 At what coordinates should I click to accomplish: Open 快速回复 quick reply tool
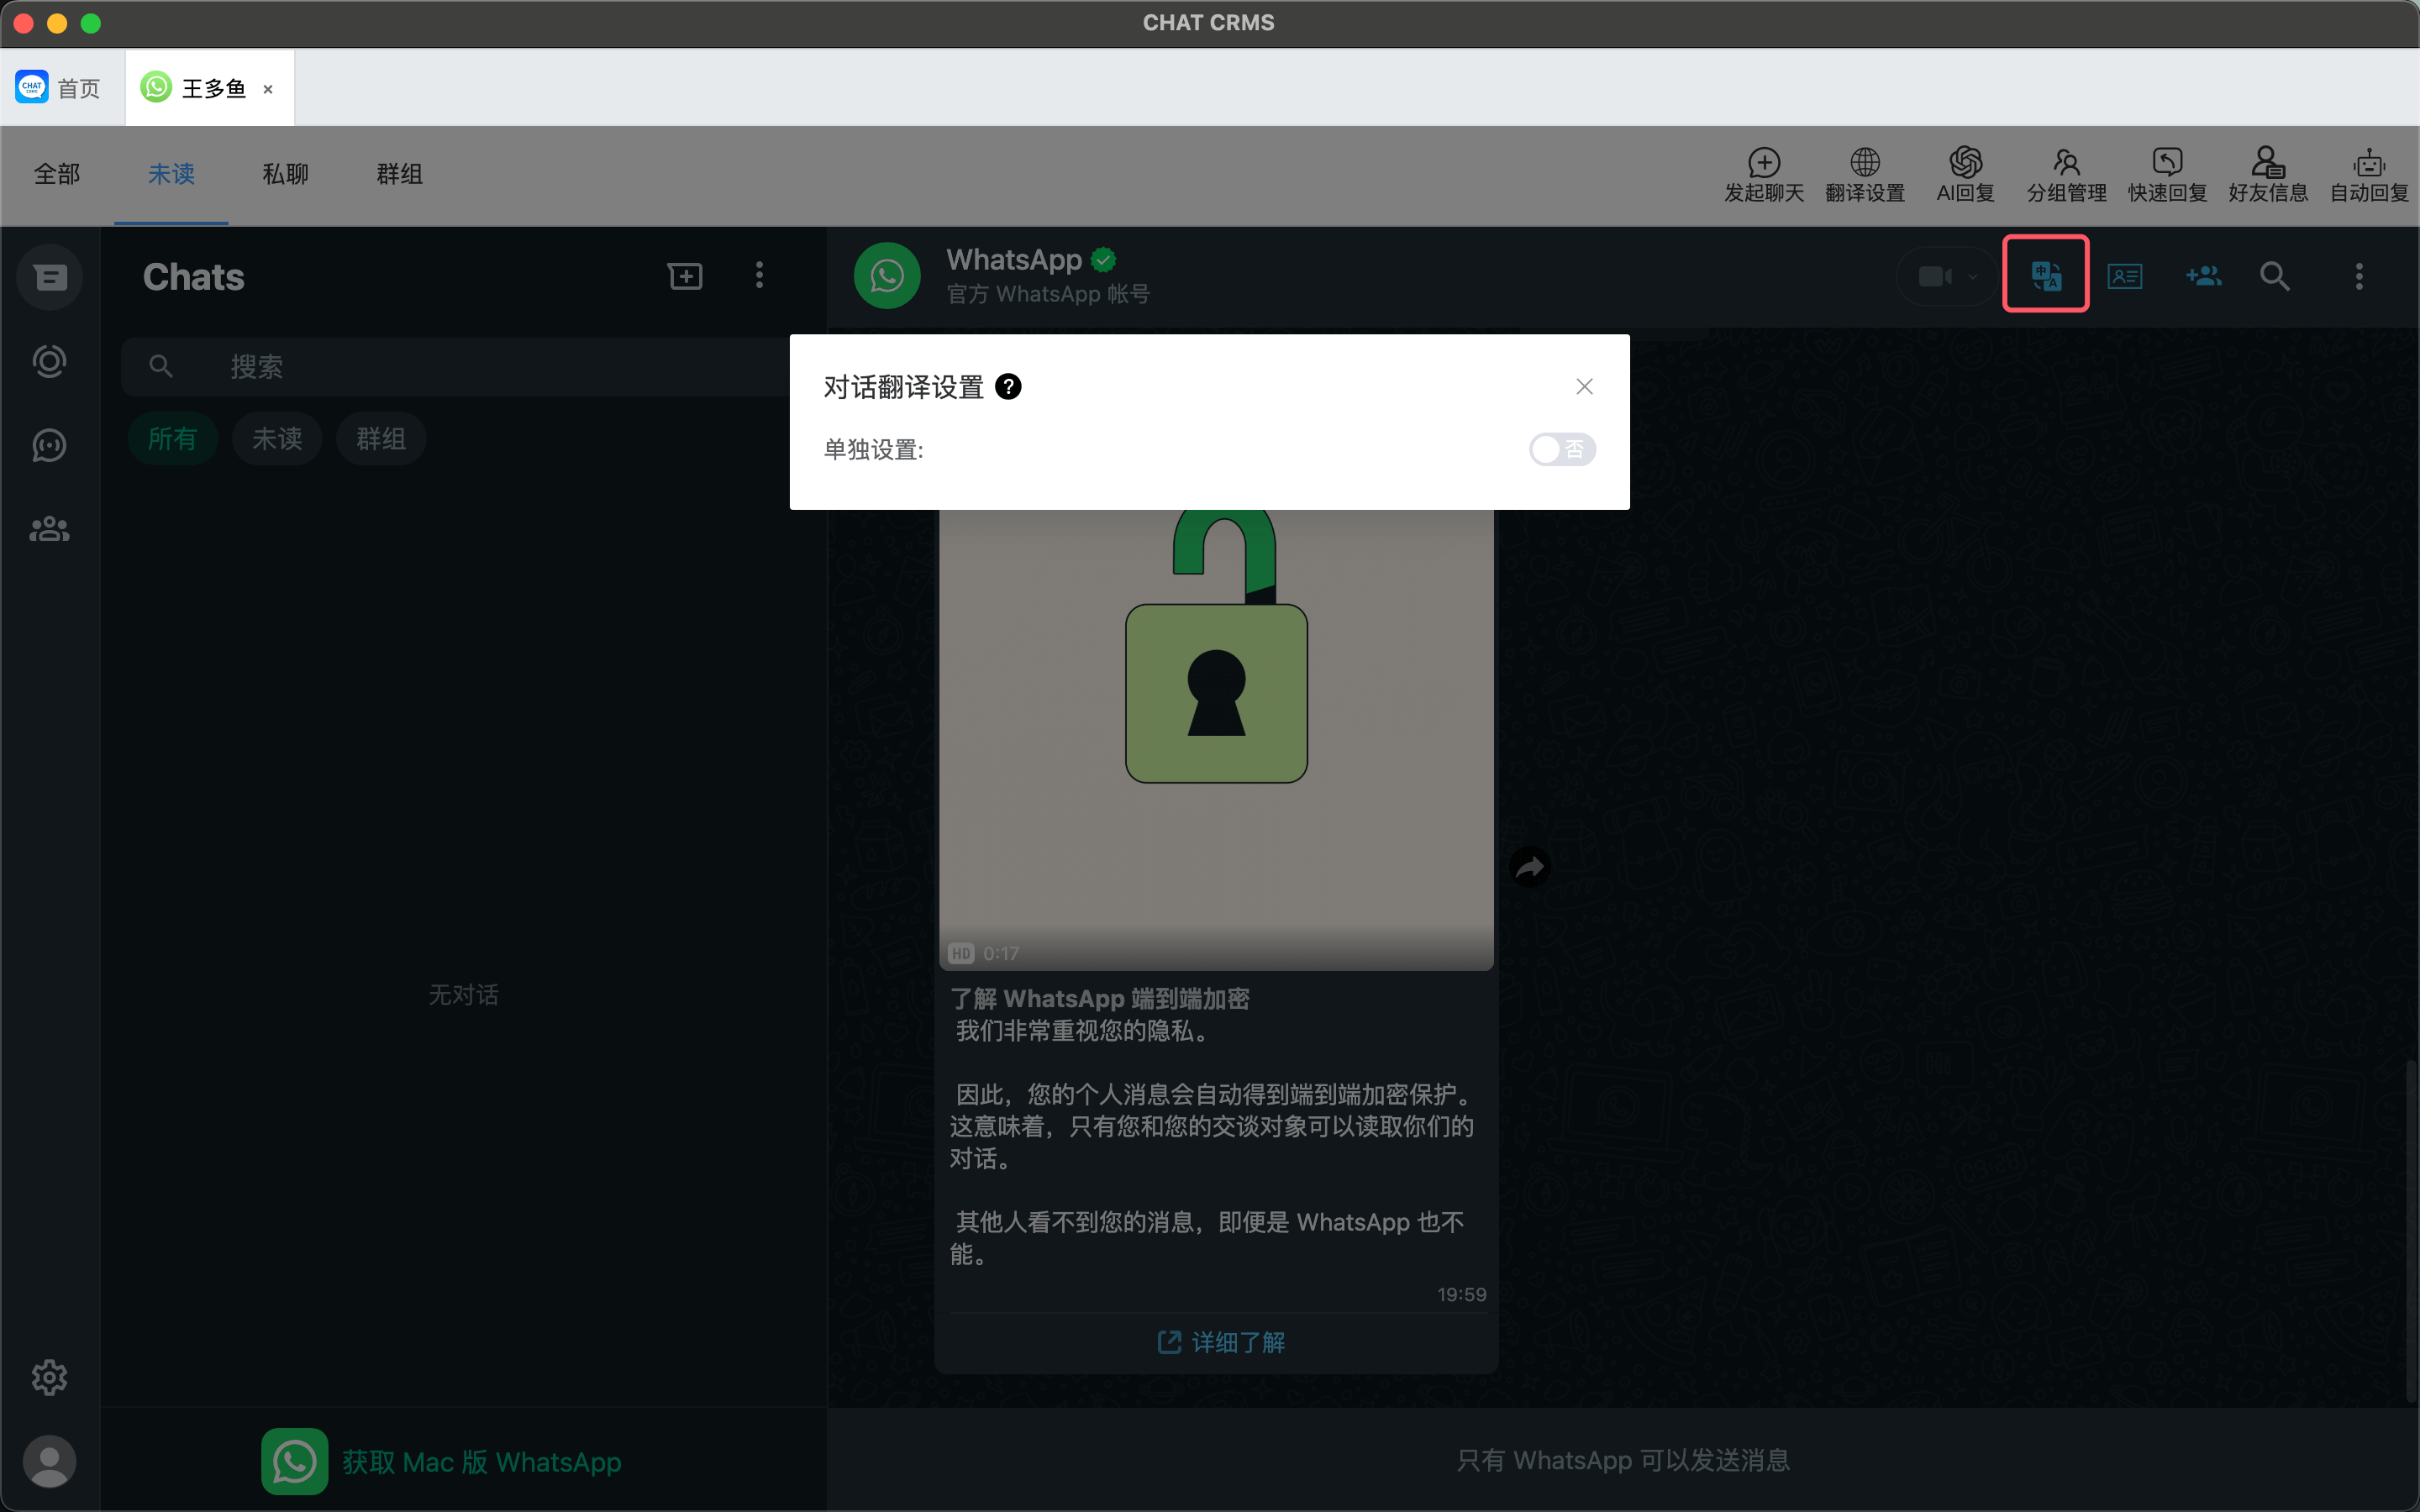2167,174
